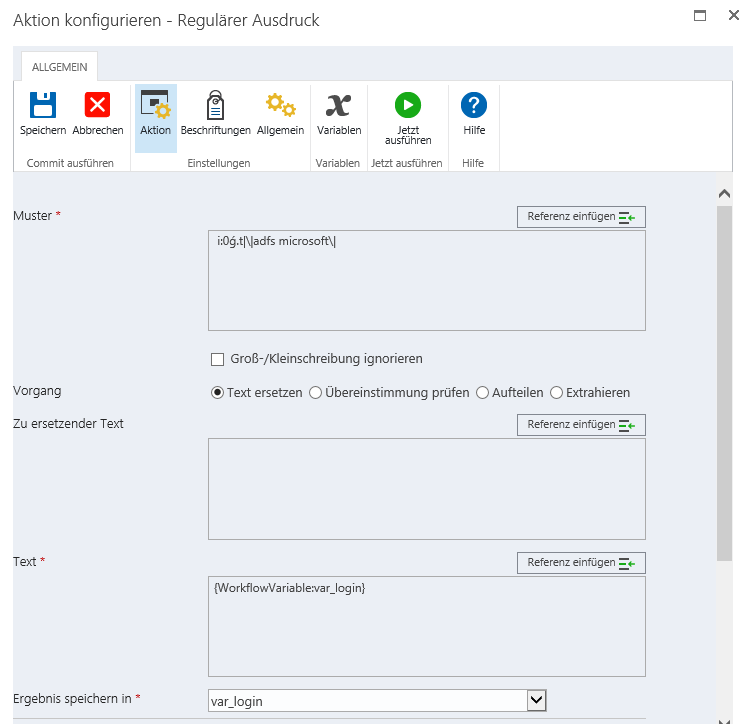Select the Extrahieren radio option
The width and height of the screenshot is (748, 724).
tap(556, 393)
